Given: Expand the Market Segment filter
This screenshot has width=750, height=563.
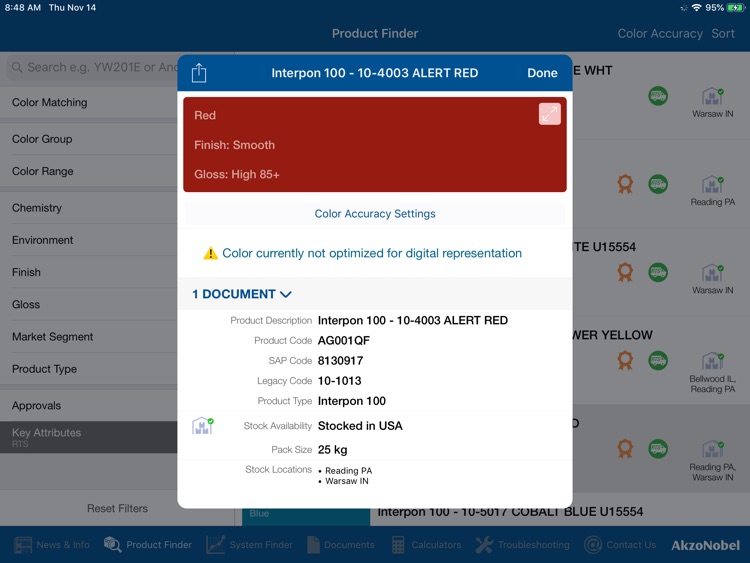Looking at the screenshot, I should tap(88, 337).
